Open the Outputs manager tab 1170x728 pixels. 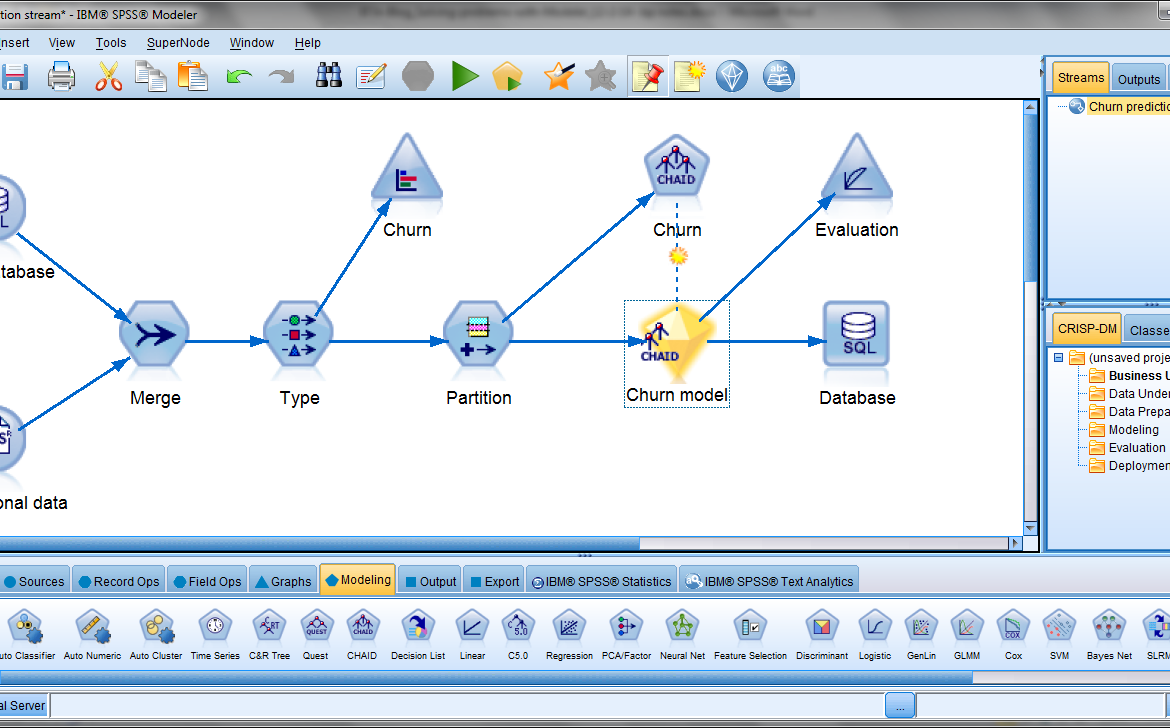[x=1139, y=79]
